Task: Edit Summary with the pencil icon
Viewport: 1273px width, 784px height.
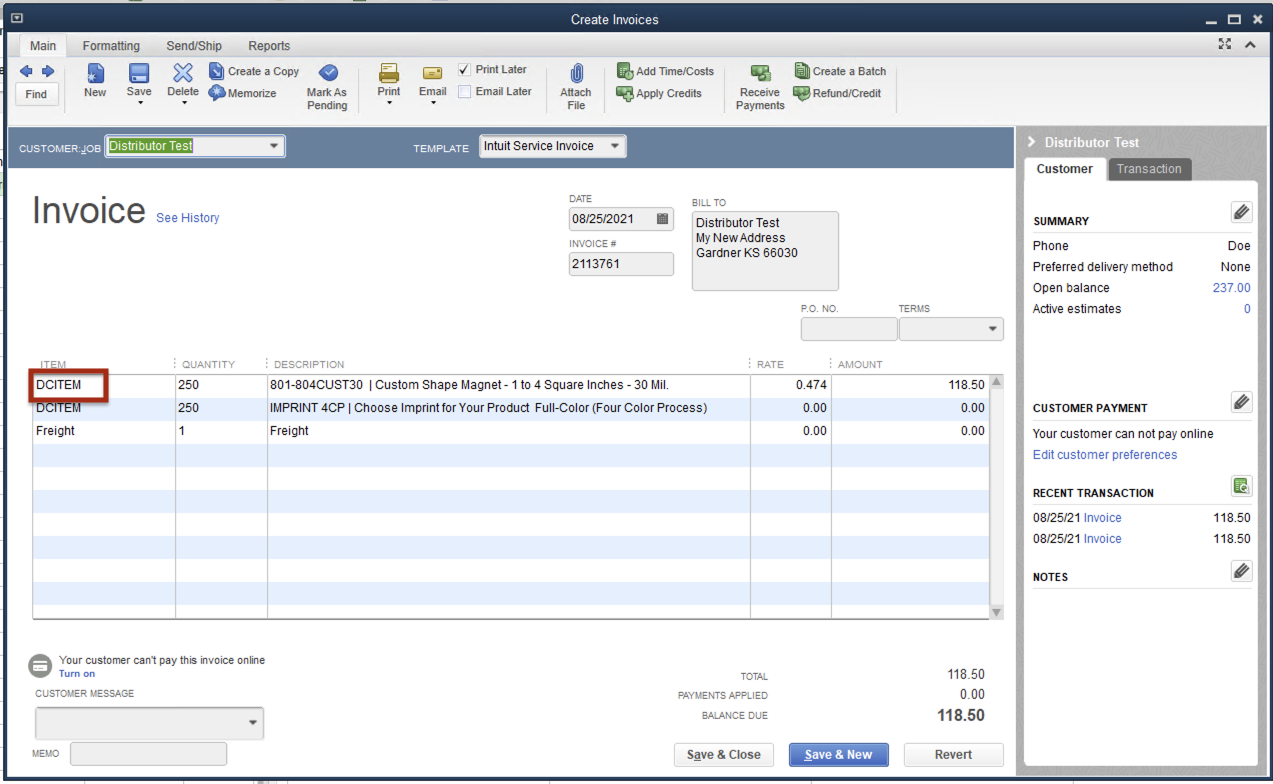Action: pyautogui.click(x=1240, y=212)
